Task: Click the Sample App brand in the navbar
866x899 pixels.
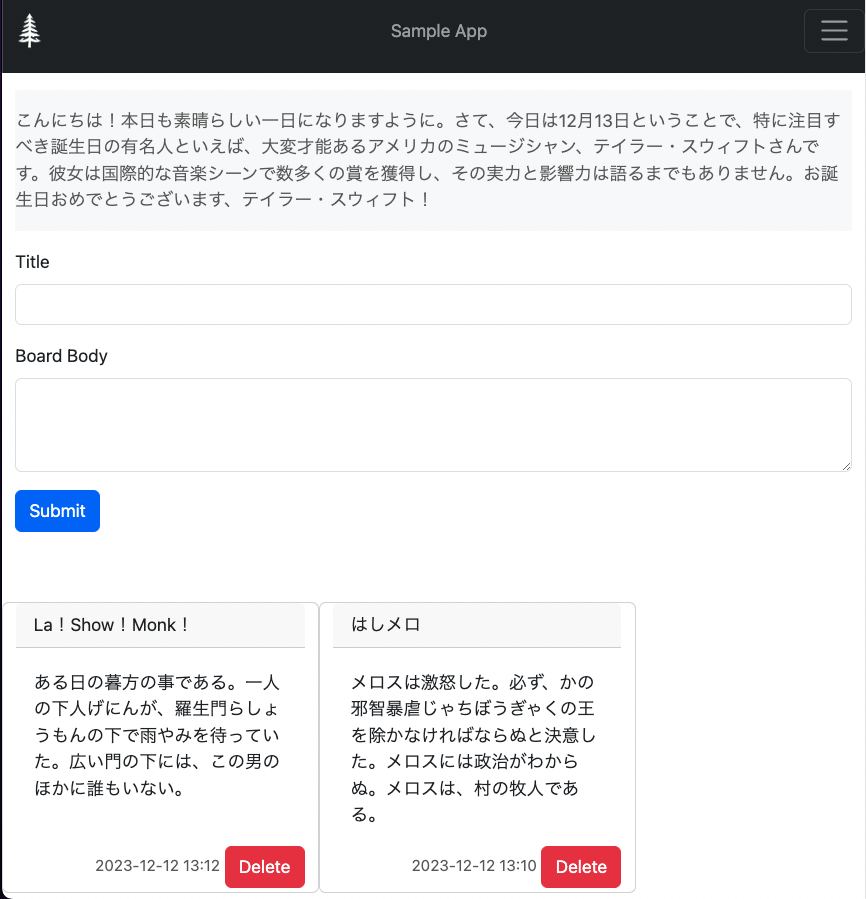Action: 439,31
